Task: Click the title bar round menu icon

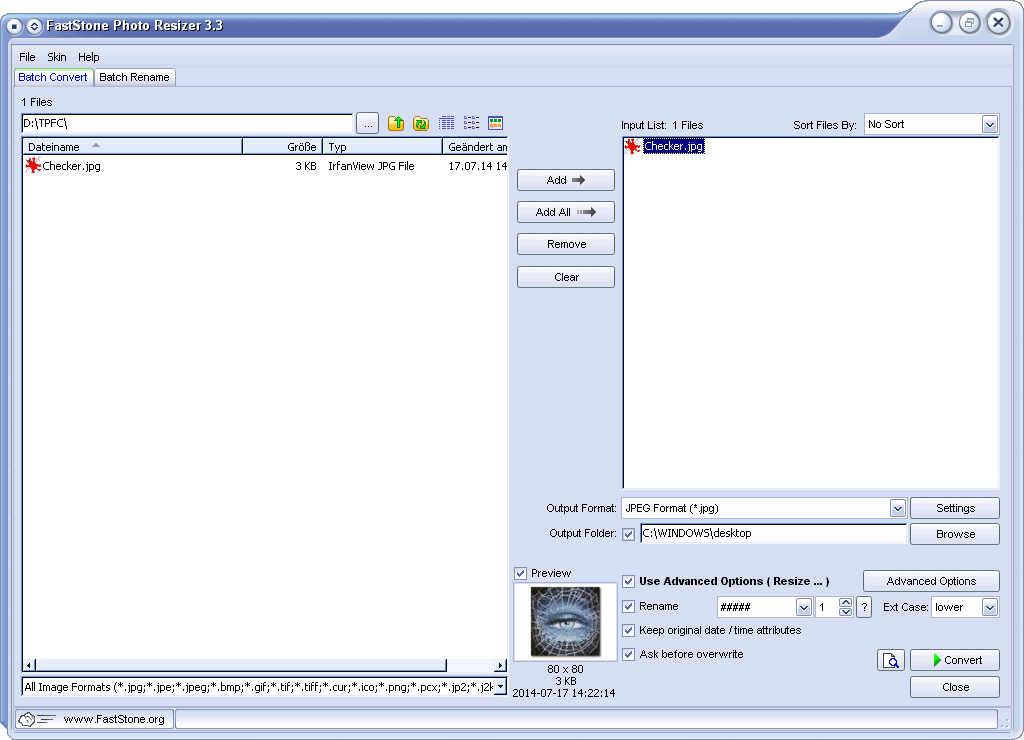Action: tap(14, 26)
